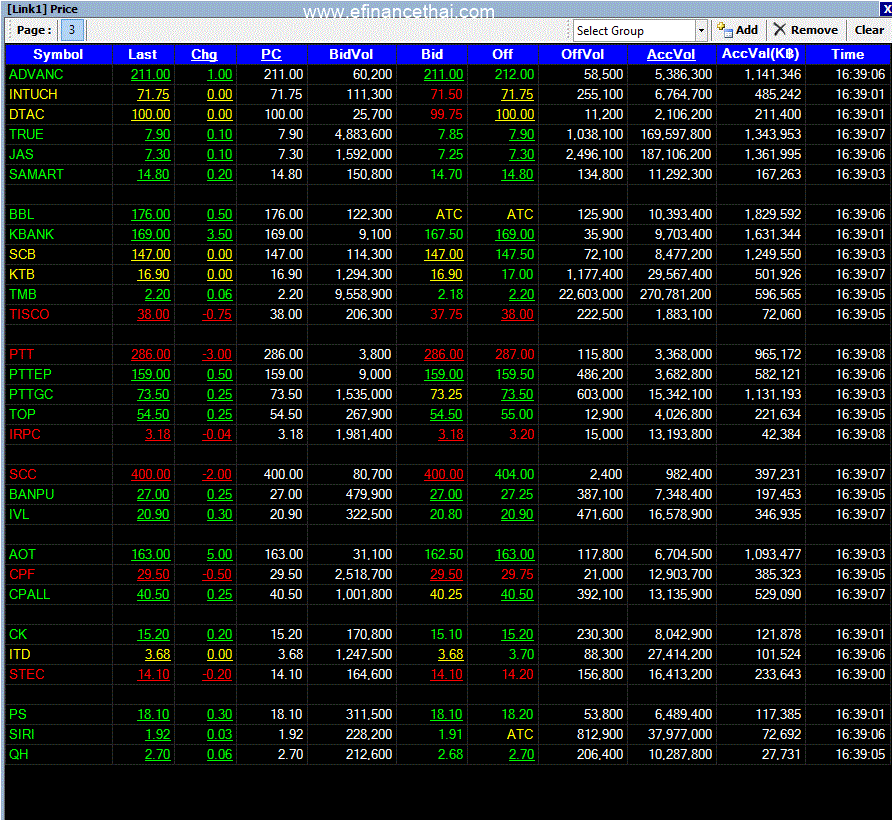Select the STEC symbol

(27, 674)
